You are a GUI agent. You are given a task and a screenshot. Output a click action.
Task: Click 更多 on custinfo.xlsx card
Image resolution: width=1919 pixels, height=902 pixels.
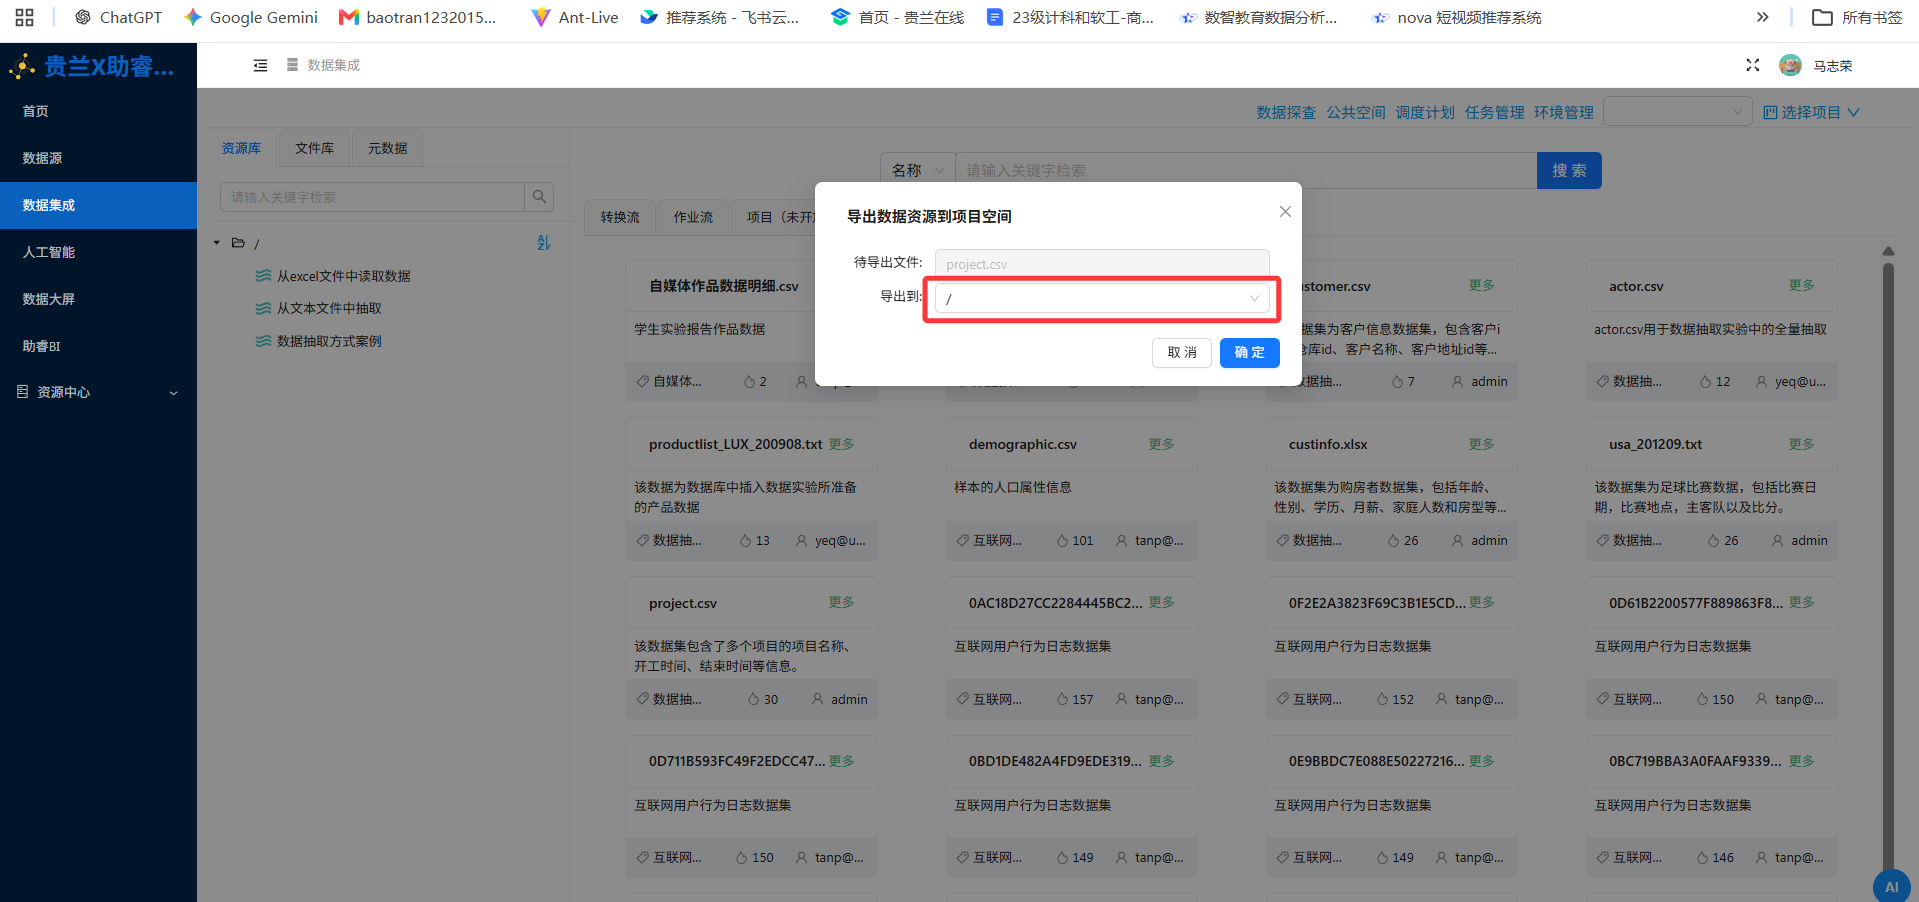(x=1481, y=443)
